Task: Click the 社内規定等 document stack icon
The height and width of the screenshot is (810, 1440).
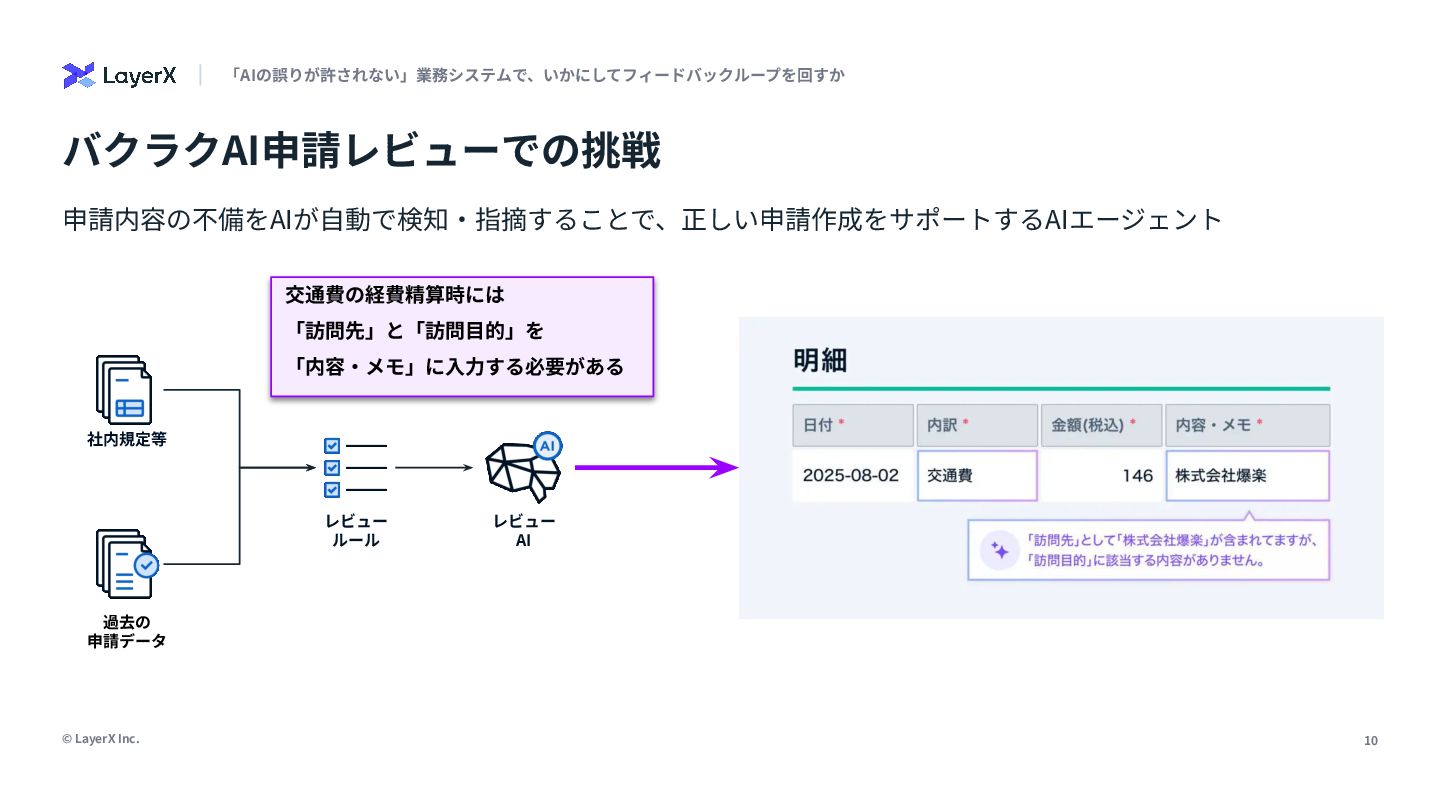Action: coord(124,390)
